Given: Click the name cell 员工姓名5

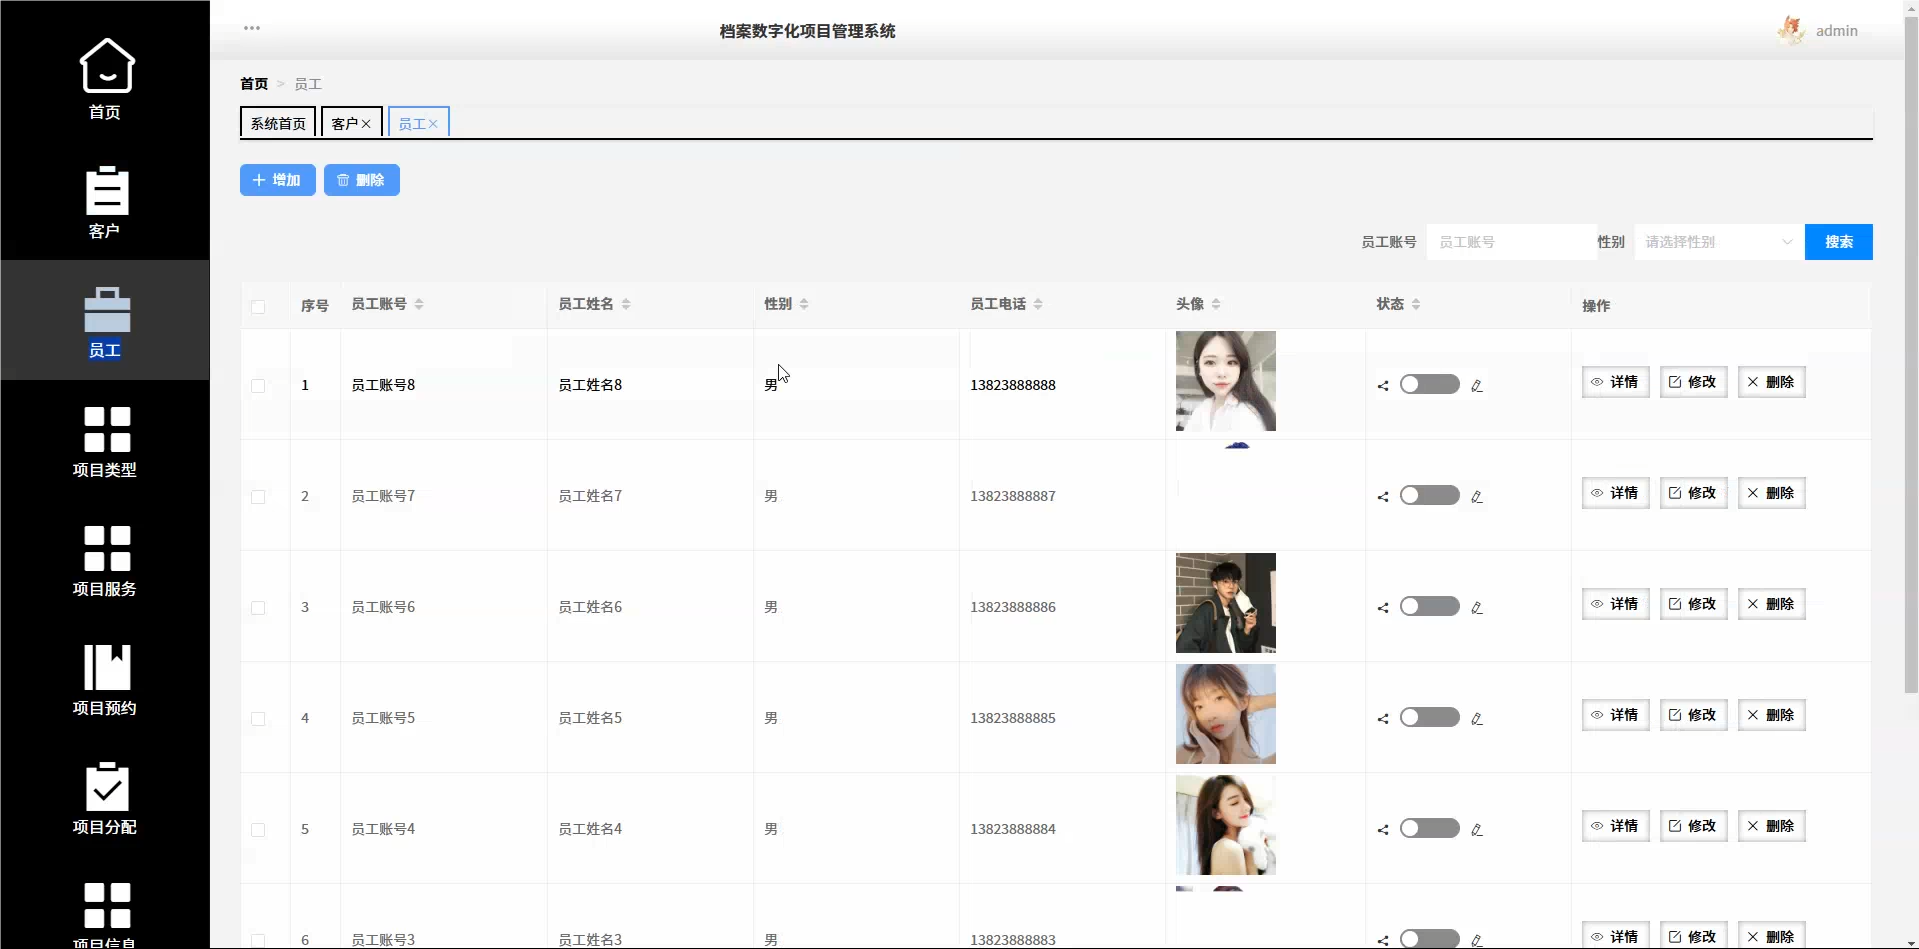Looking at the screenshot, I should click(x=590, y=718).
